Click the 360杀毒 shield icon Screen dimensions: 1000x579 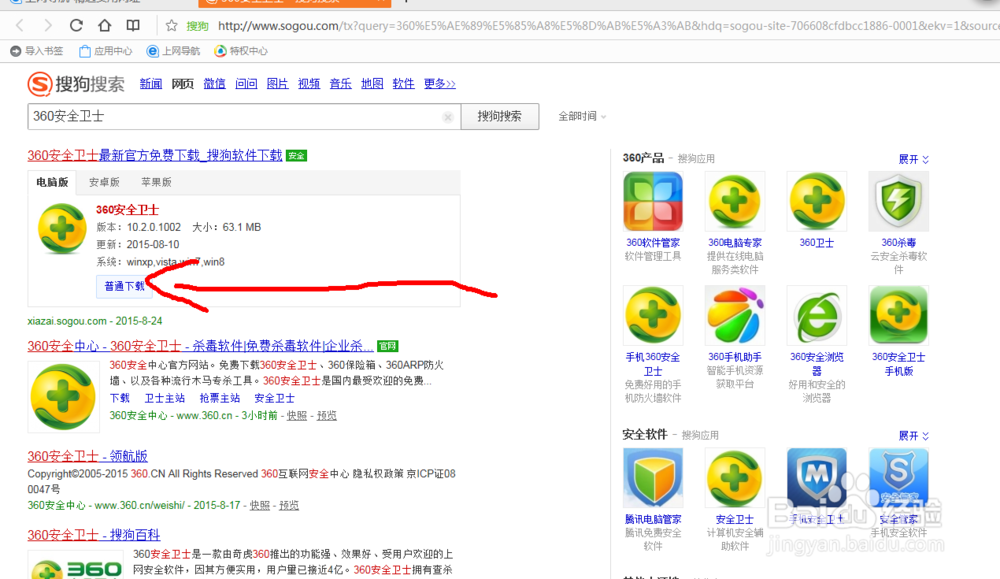pos(899,202)
